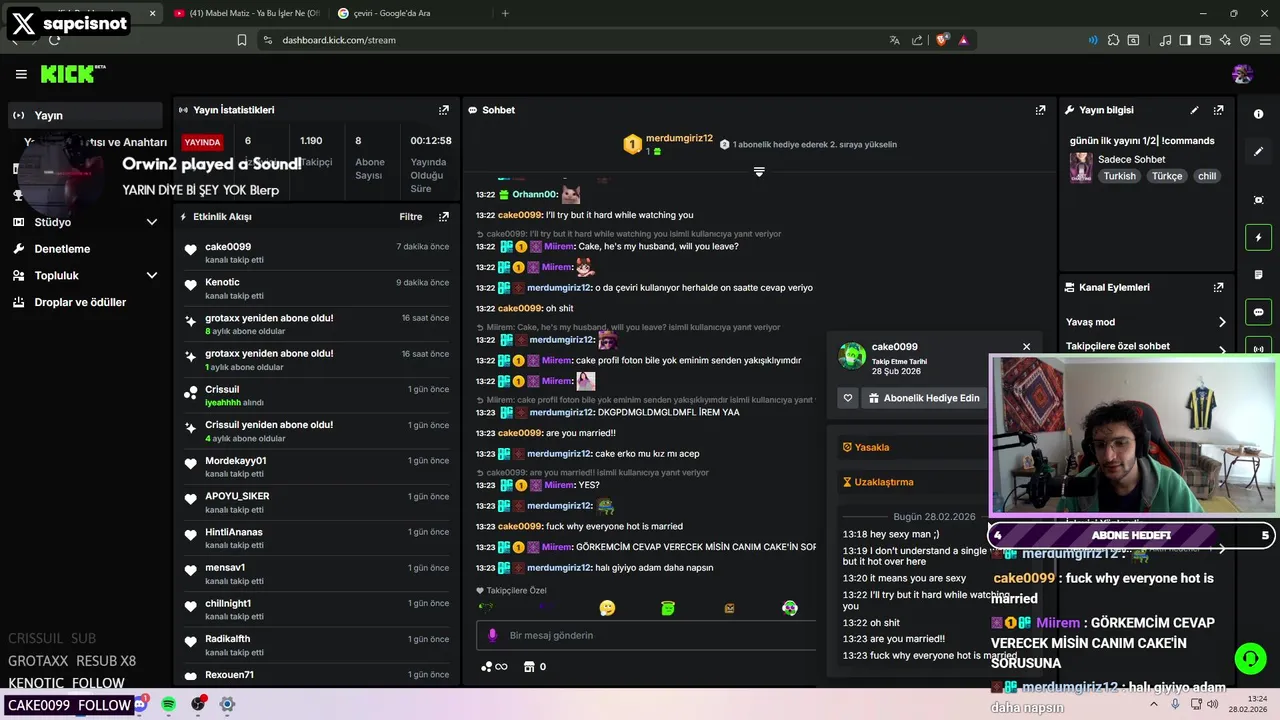
Task: Bookmark this page via the bookmark icon
Action: (x=242, y=40)
